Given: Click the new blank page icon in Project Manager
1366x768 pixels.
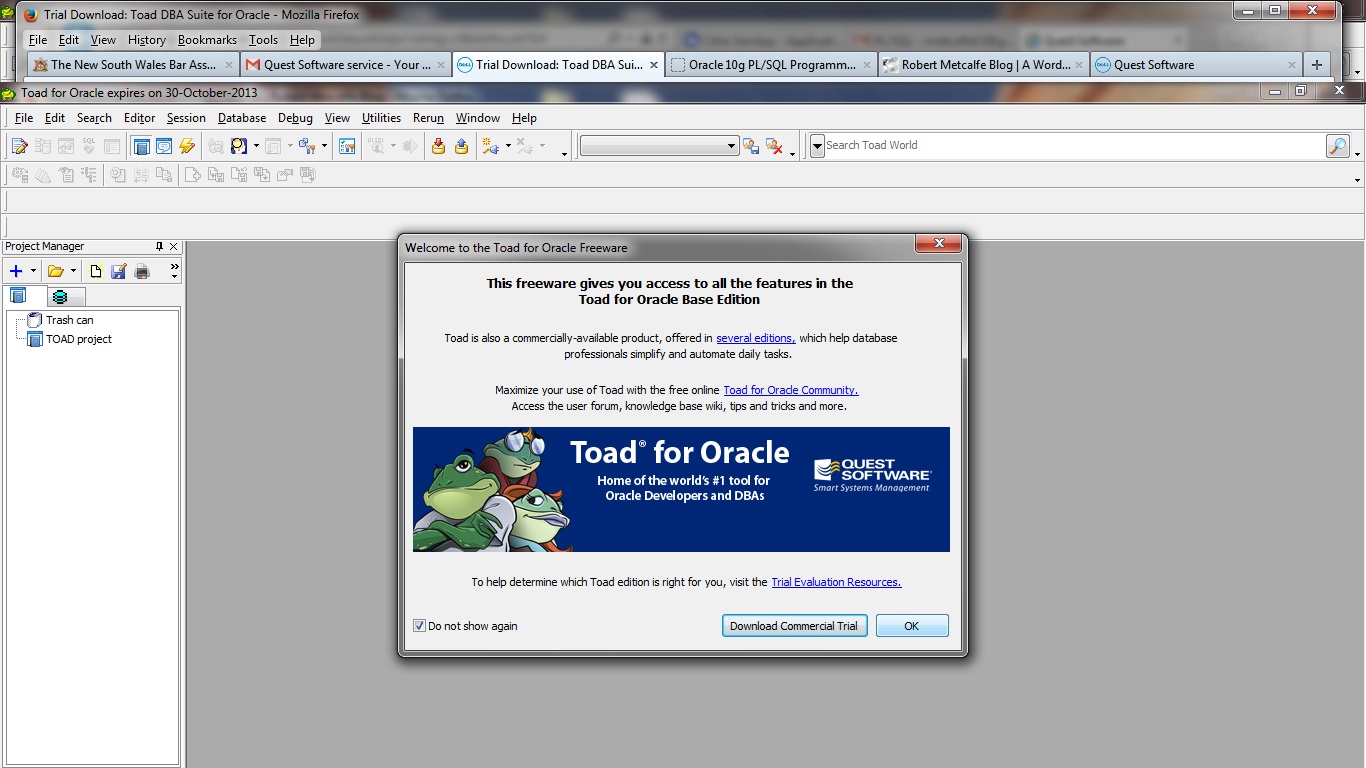Looking at the screenshot, I should (x=96, y=271).
